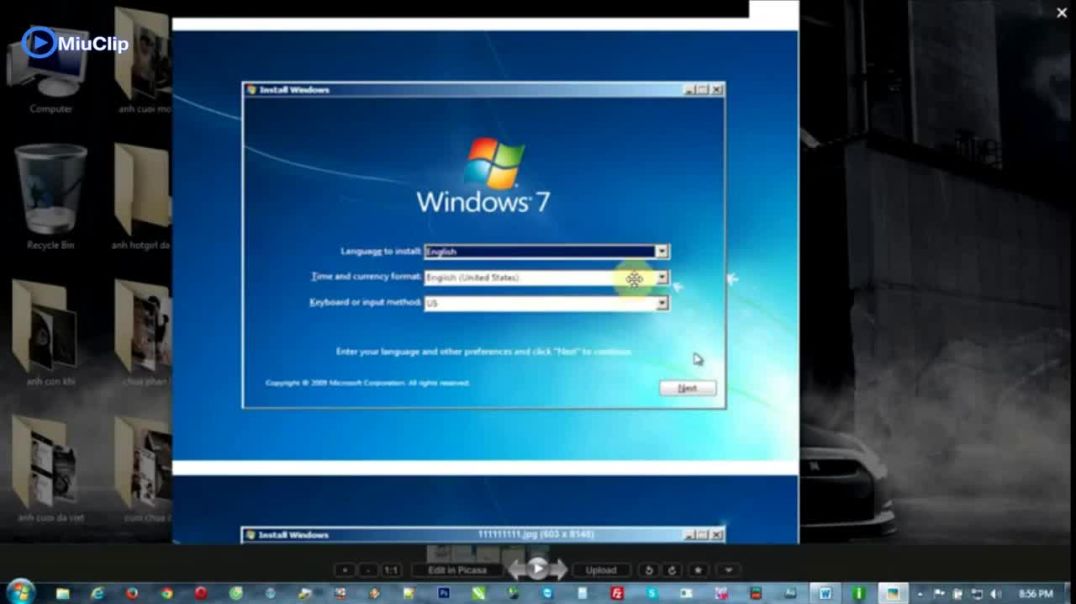This screenshot has width=1076, height=604.
Task: Play the photo slideshow
Action: coord(539,568)
